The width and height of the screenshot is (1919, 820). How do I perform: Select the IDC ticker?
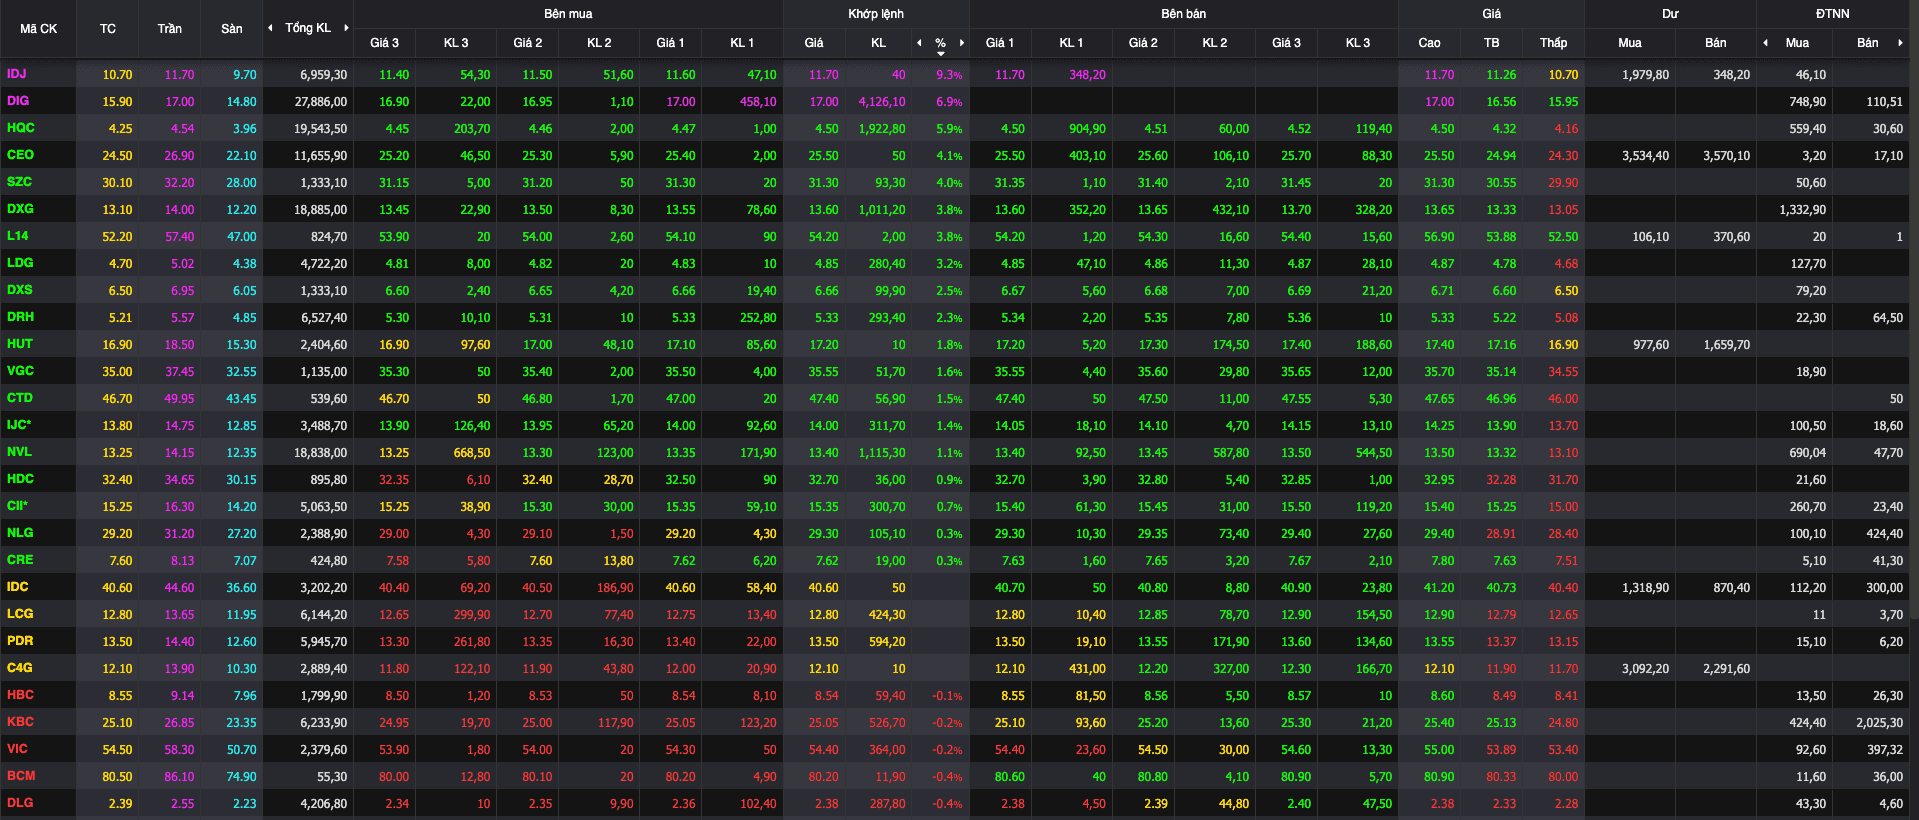[x=18, y=587]
